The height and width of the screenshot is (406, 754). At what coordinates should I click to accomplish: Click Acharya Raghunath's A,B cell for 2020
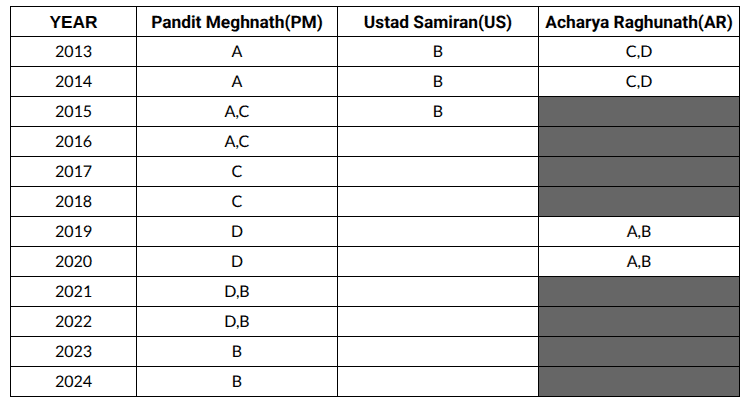pos(638,262)
